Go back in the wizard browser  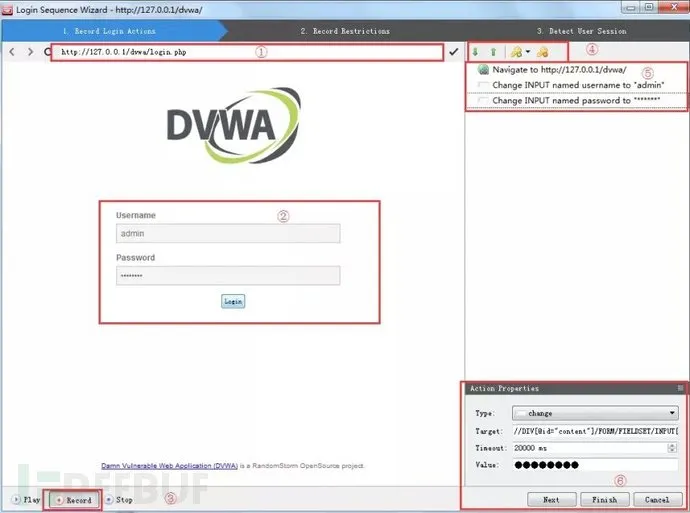tap(12, 52)
